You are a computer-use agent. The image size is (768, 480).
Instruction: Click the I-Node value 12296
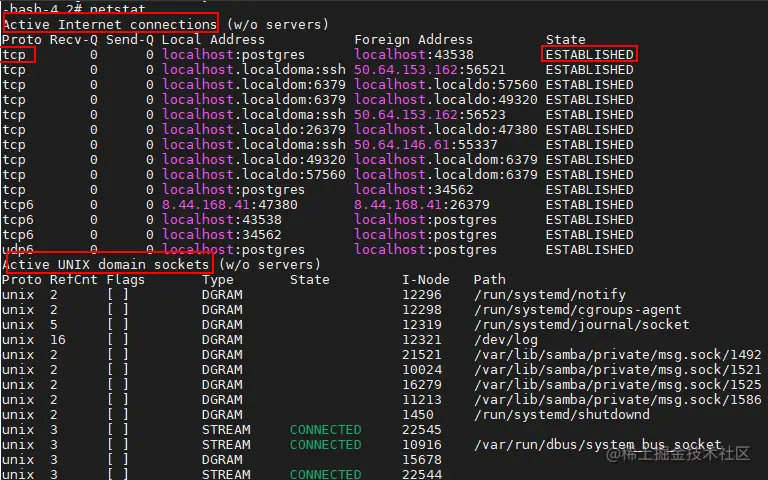click(x=422, y=295)
